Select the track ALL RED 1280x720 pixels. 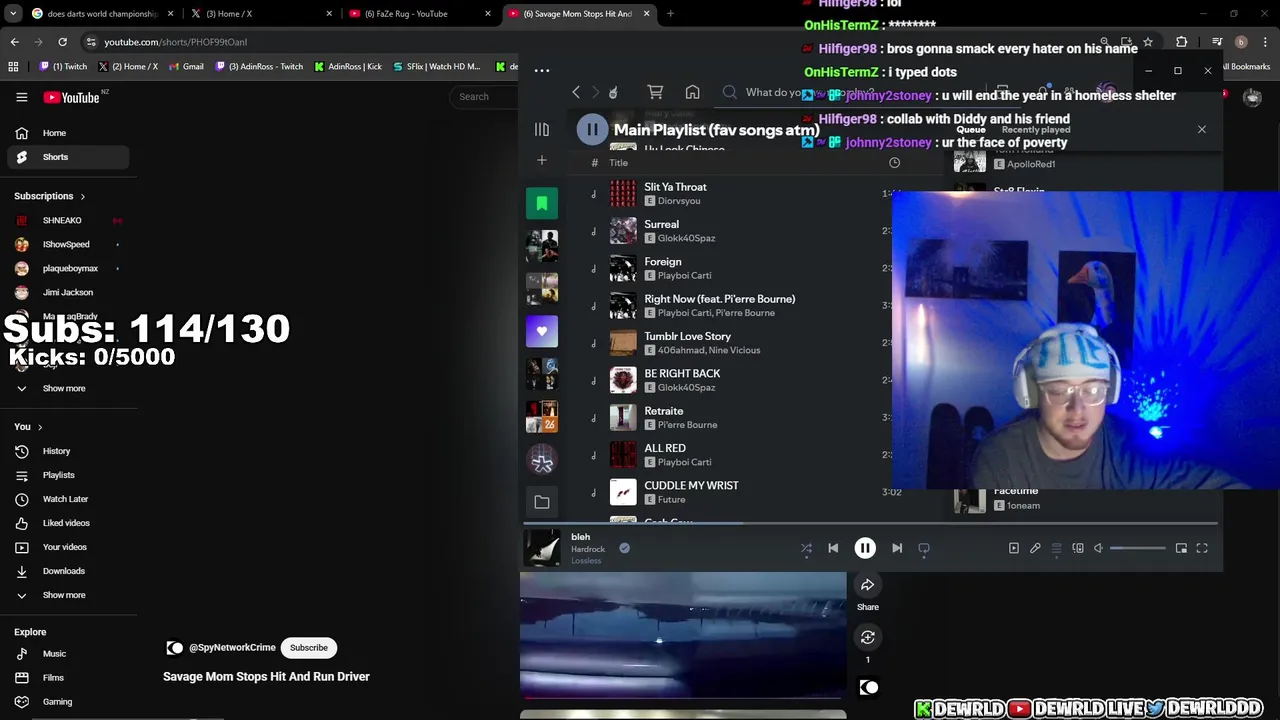click(x=665, y=448)
